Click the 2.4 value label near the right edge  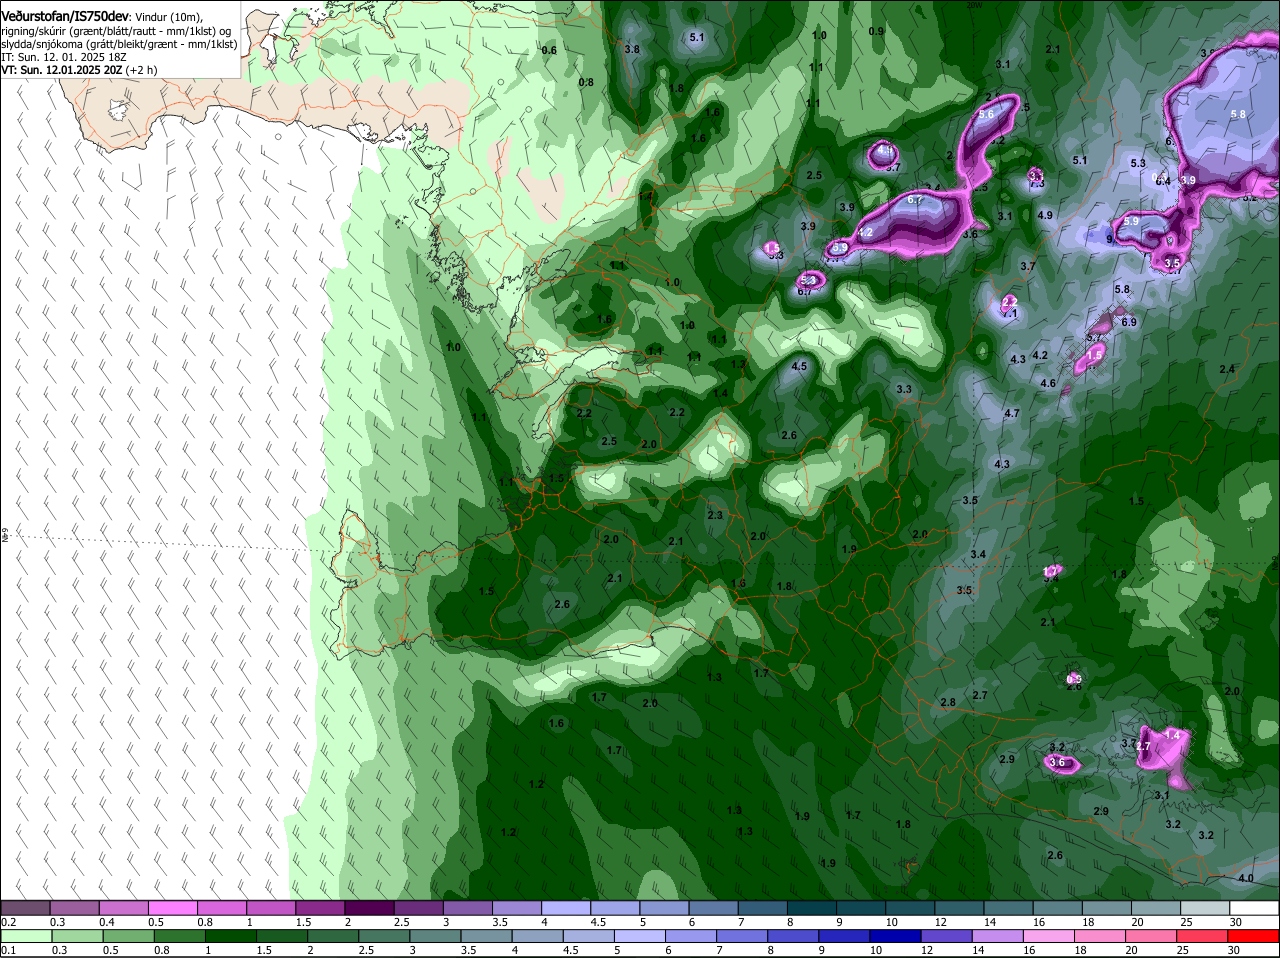[1227, 369]
